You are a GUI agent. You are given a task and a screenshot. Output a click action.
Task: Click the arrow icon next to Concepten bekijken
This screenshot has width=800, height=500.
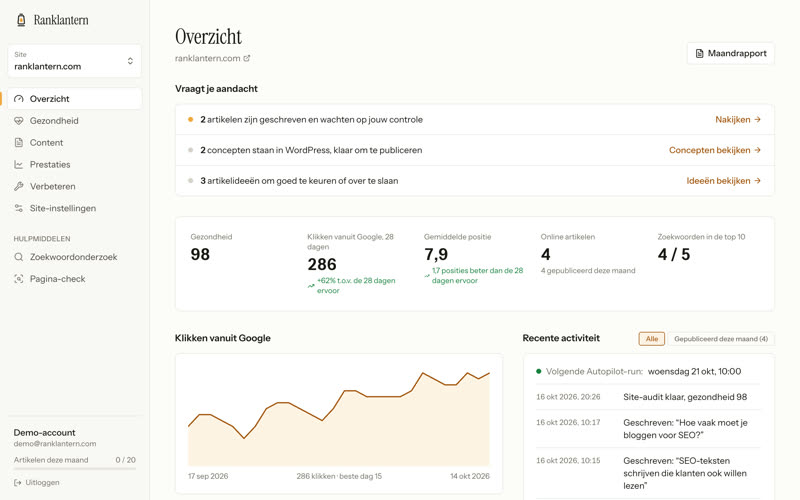coord(758,150)
